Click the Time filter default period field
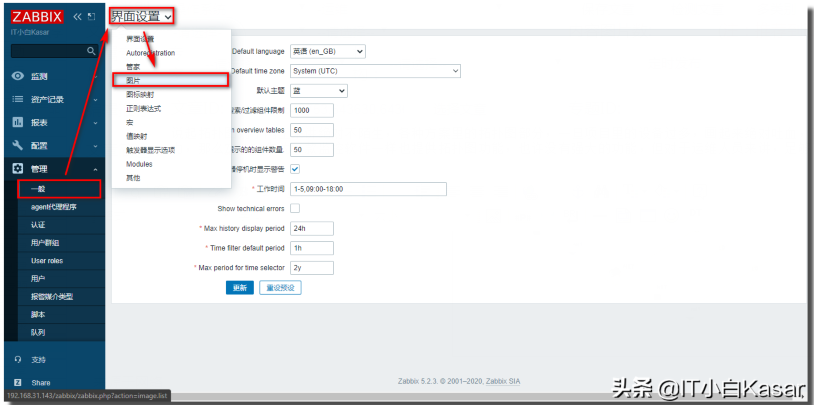 coord(312,248)
